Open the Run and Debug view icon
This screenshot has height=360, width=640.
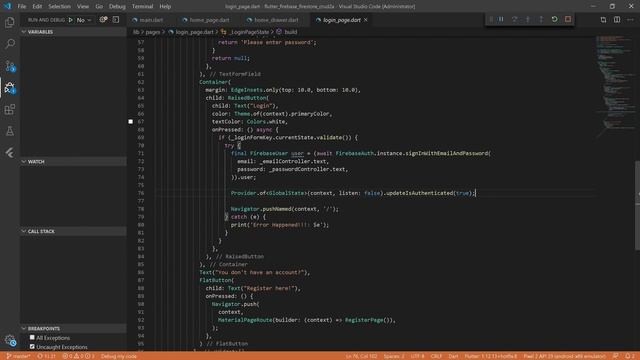point(10,87)
